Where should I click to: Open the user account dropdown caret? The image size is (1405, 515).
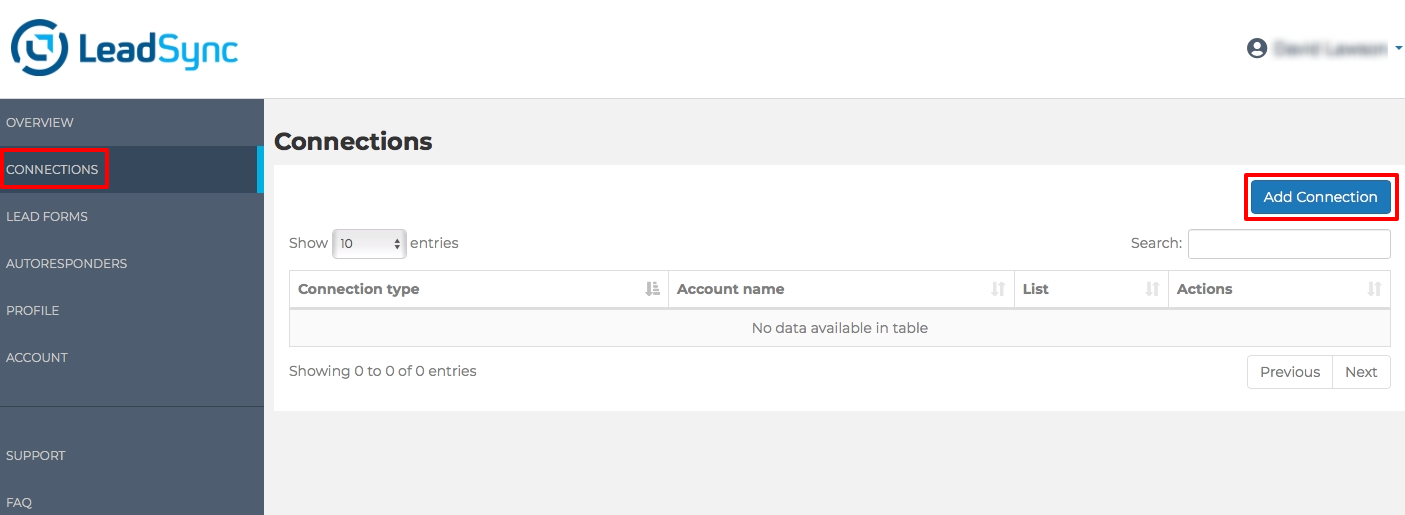(x=1398, y=48)
